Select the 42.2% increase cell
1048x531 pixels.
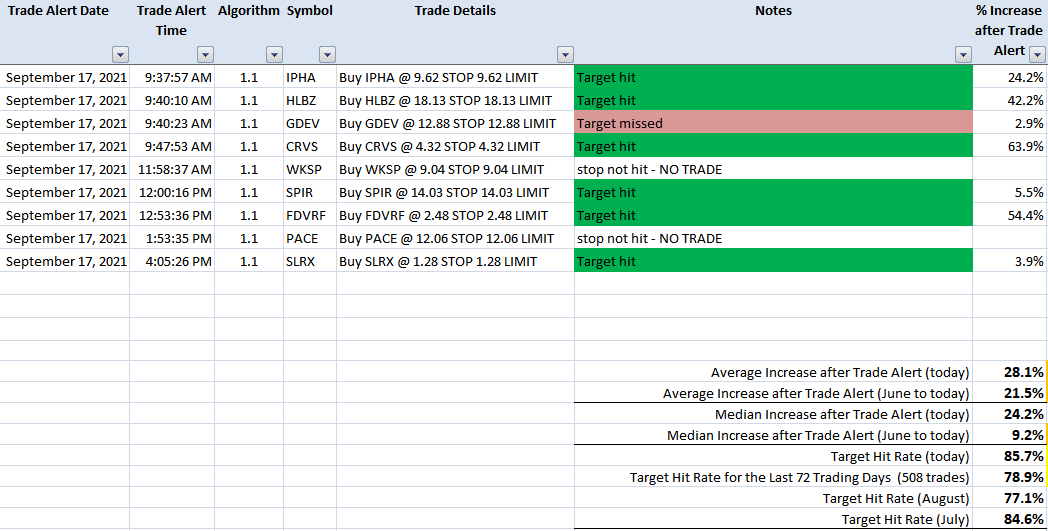tap(1010, 100)
